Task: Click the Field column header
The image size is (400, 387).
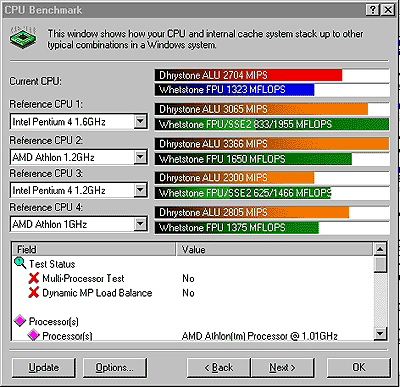Action: [x=94, y=249]
